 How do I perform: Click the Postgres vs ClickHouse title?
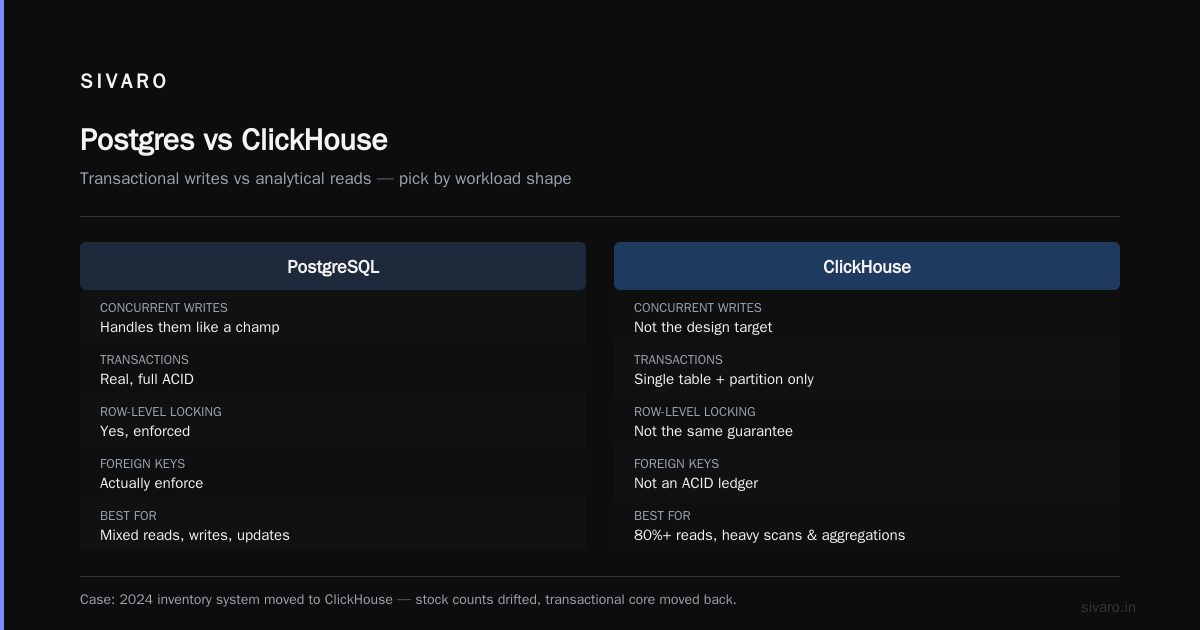click(x=233, y=139)
